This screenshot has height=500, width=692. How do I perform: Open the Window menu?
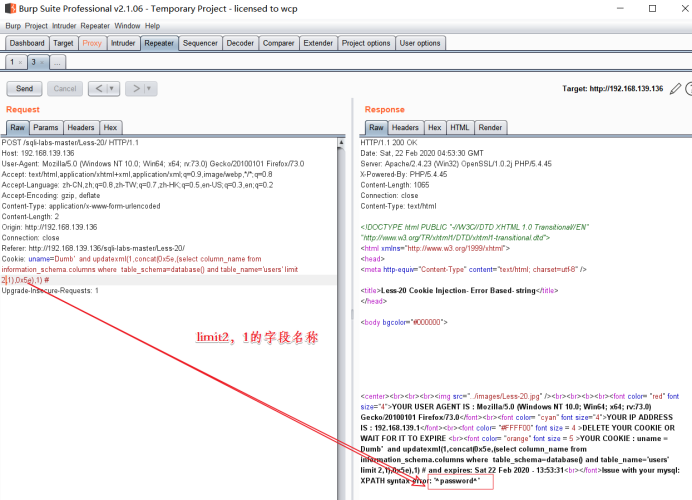pos(127,26)
